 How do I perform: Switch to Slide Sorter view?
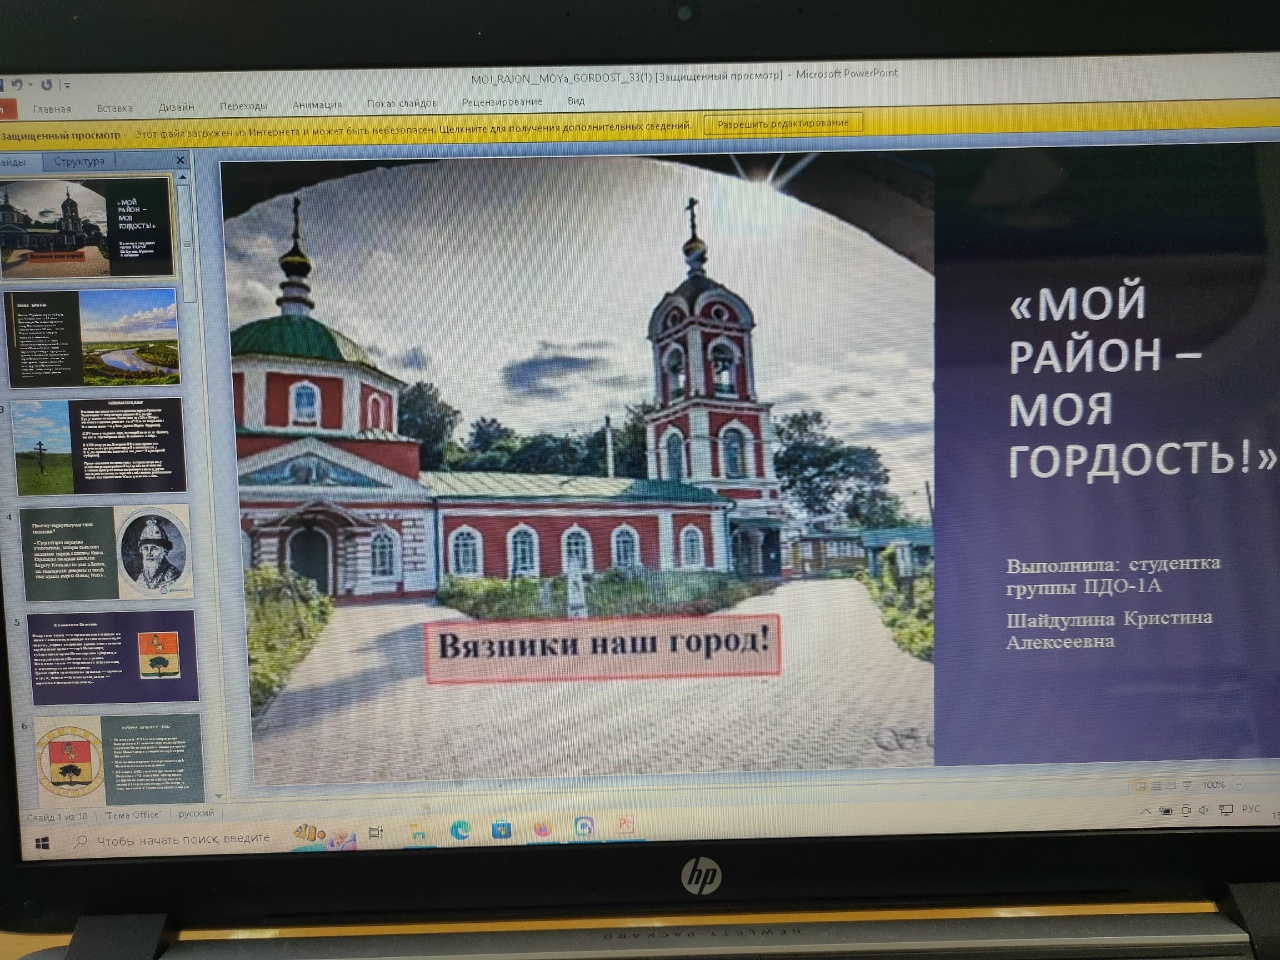tap(1156, 786)
